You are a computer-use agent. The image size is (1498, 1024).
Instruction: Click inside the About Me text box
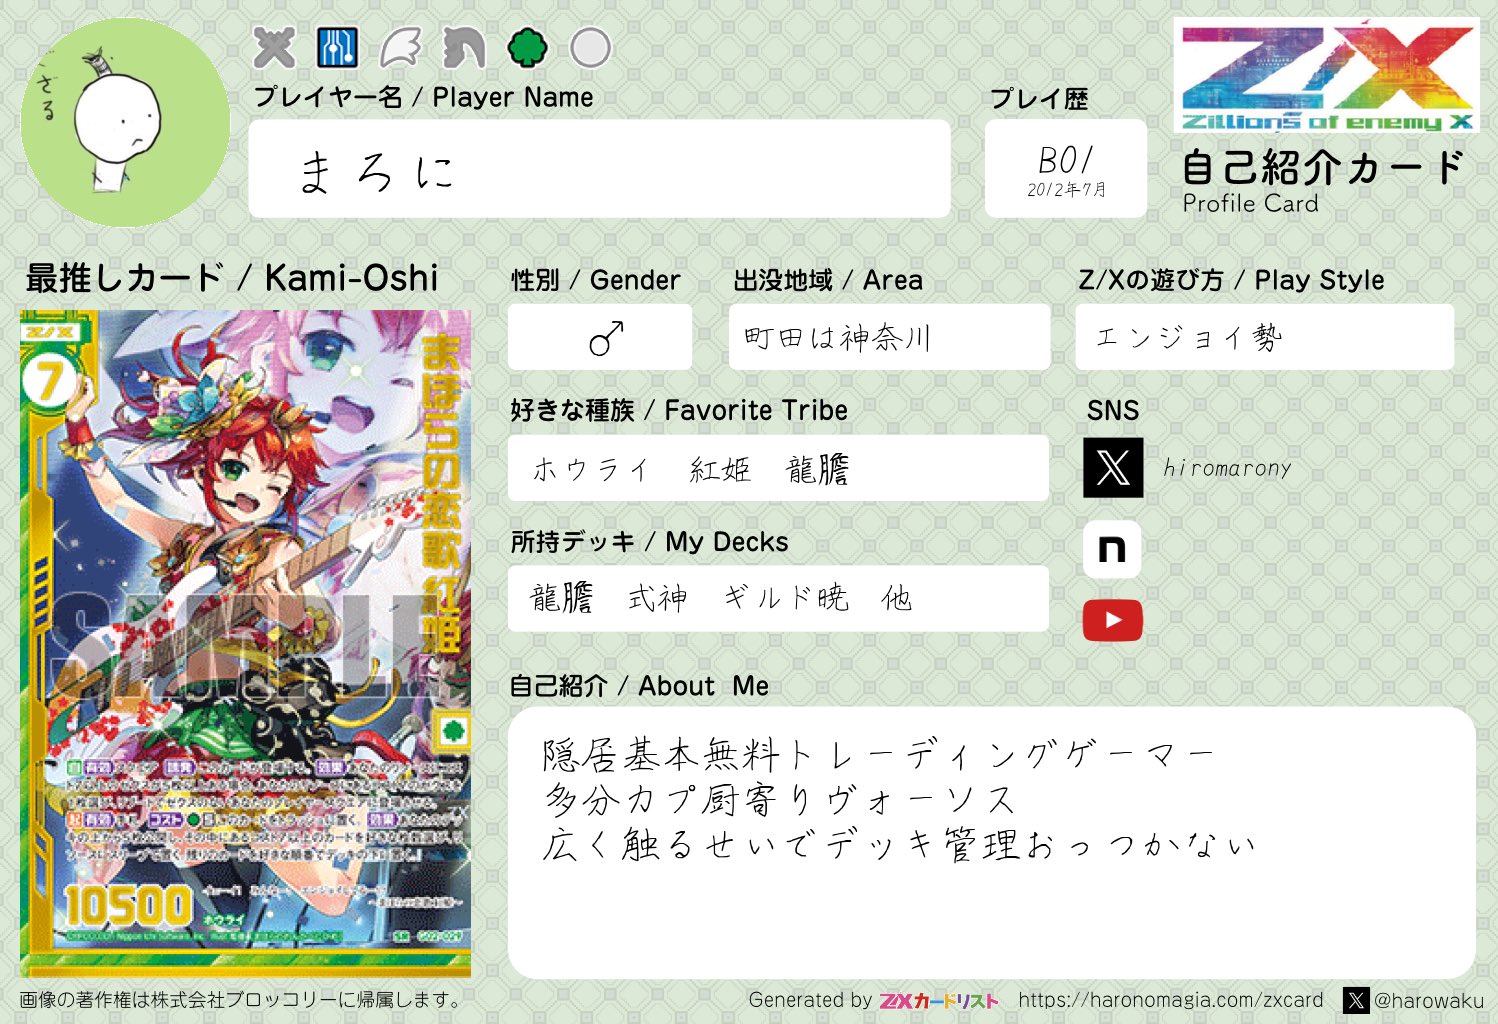point(992,843)
